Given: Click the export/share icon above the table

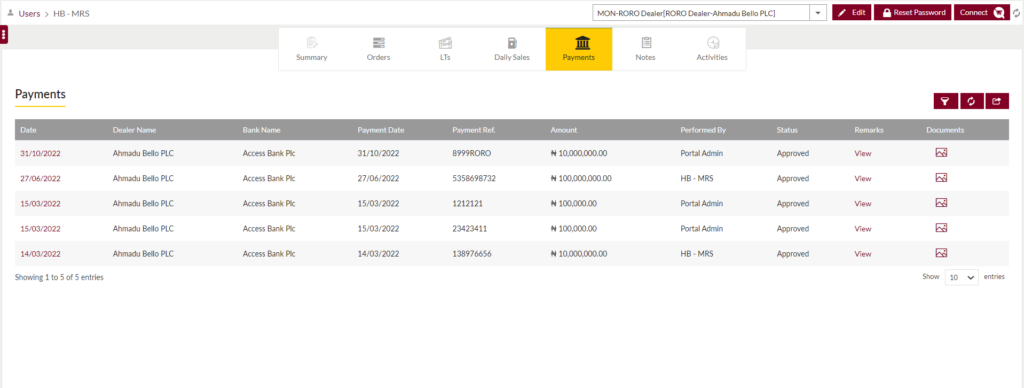Looking at the screenshot, I should tap(997, 101).
